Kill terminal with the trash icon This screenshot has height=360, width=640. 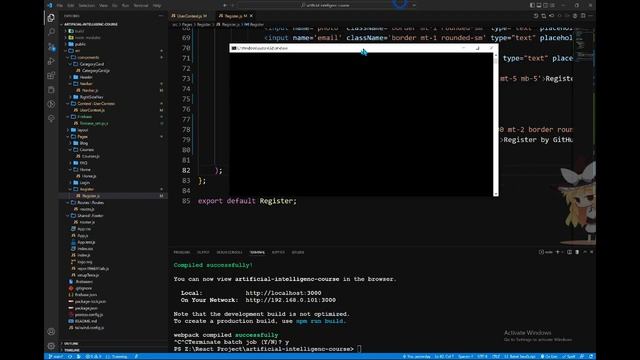coord(577,252)
